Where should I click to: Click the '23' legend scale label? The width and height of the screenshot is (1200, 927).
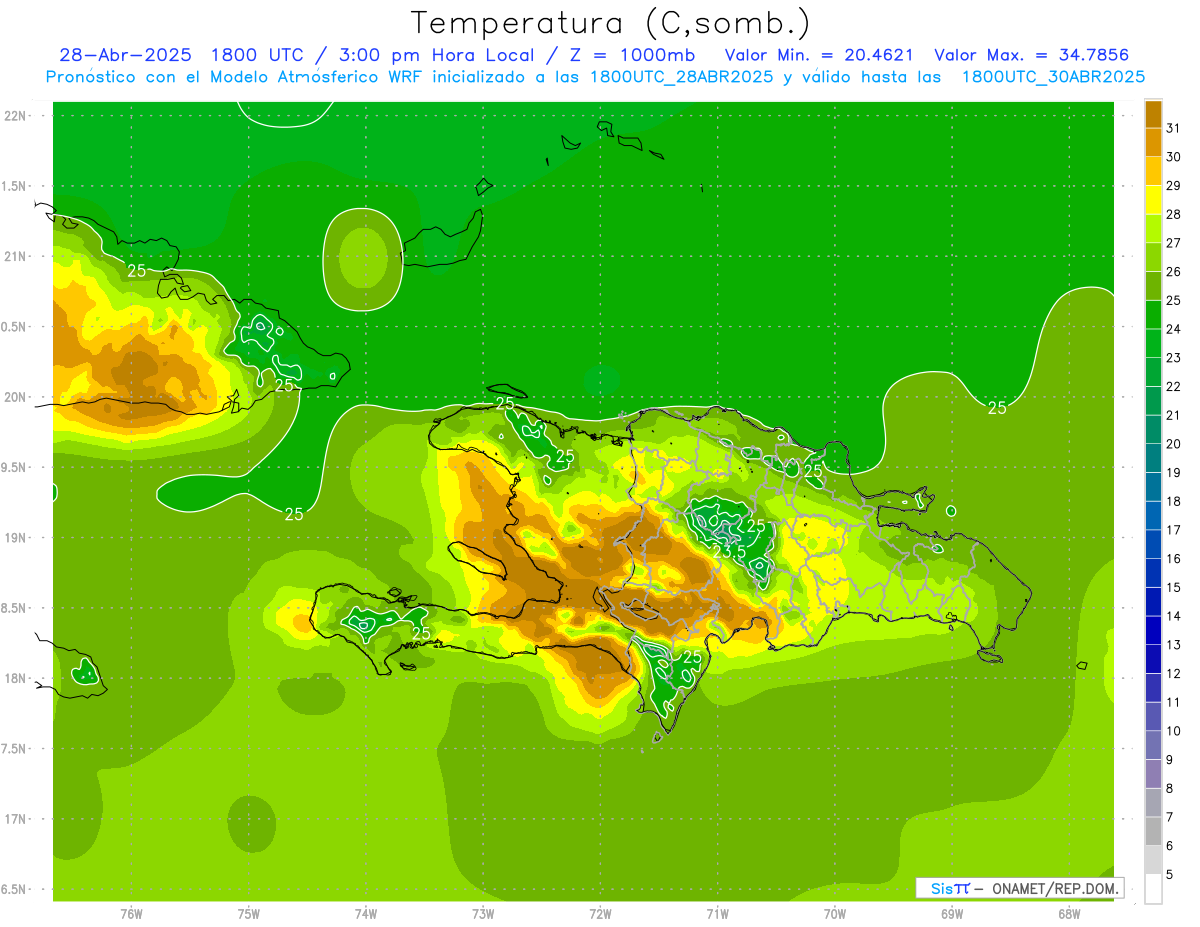tap(1173, 358)
